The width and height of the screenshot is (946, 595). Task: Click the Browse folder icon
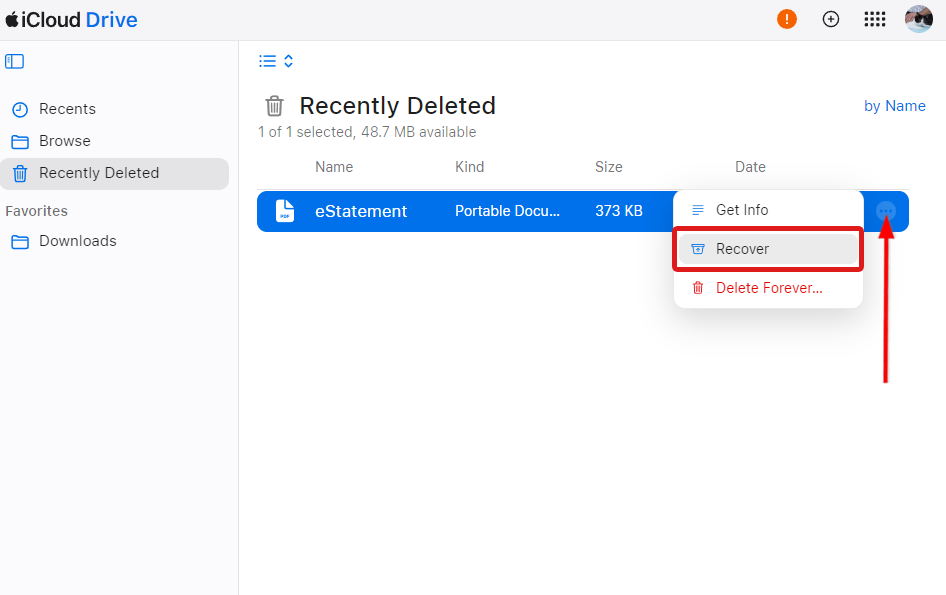pos(20,142)
